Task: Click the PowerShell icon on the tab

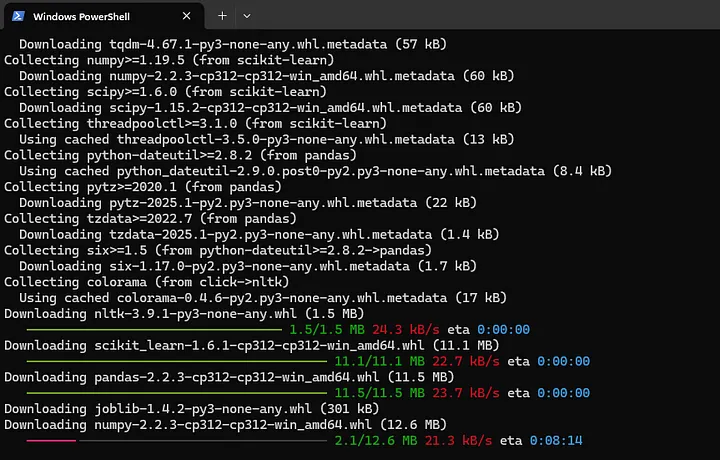Action: point(18,16)
